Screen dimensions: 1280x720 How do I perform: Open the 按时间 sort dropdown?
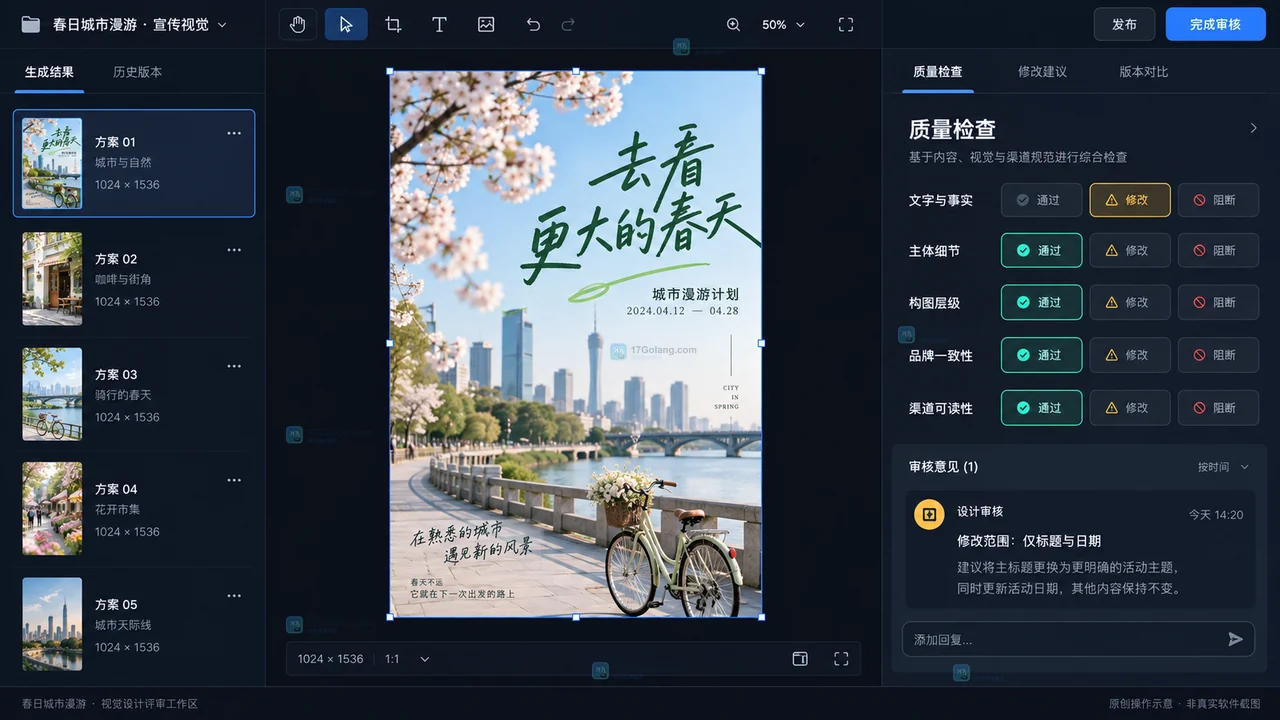point(1224,467)
